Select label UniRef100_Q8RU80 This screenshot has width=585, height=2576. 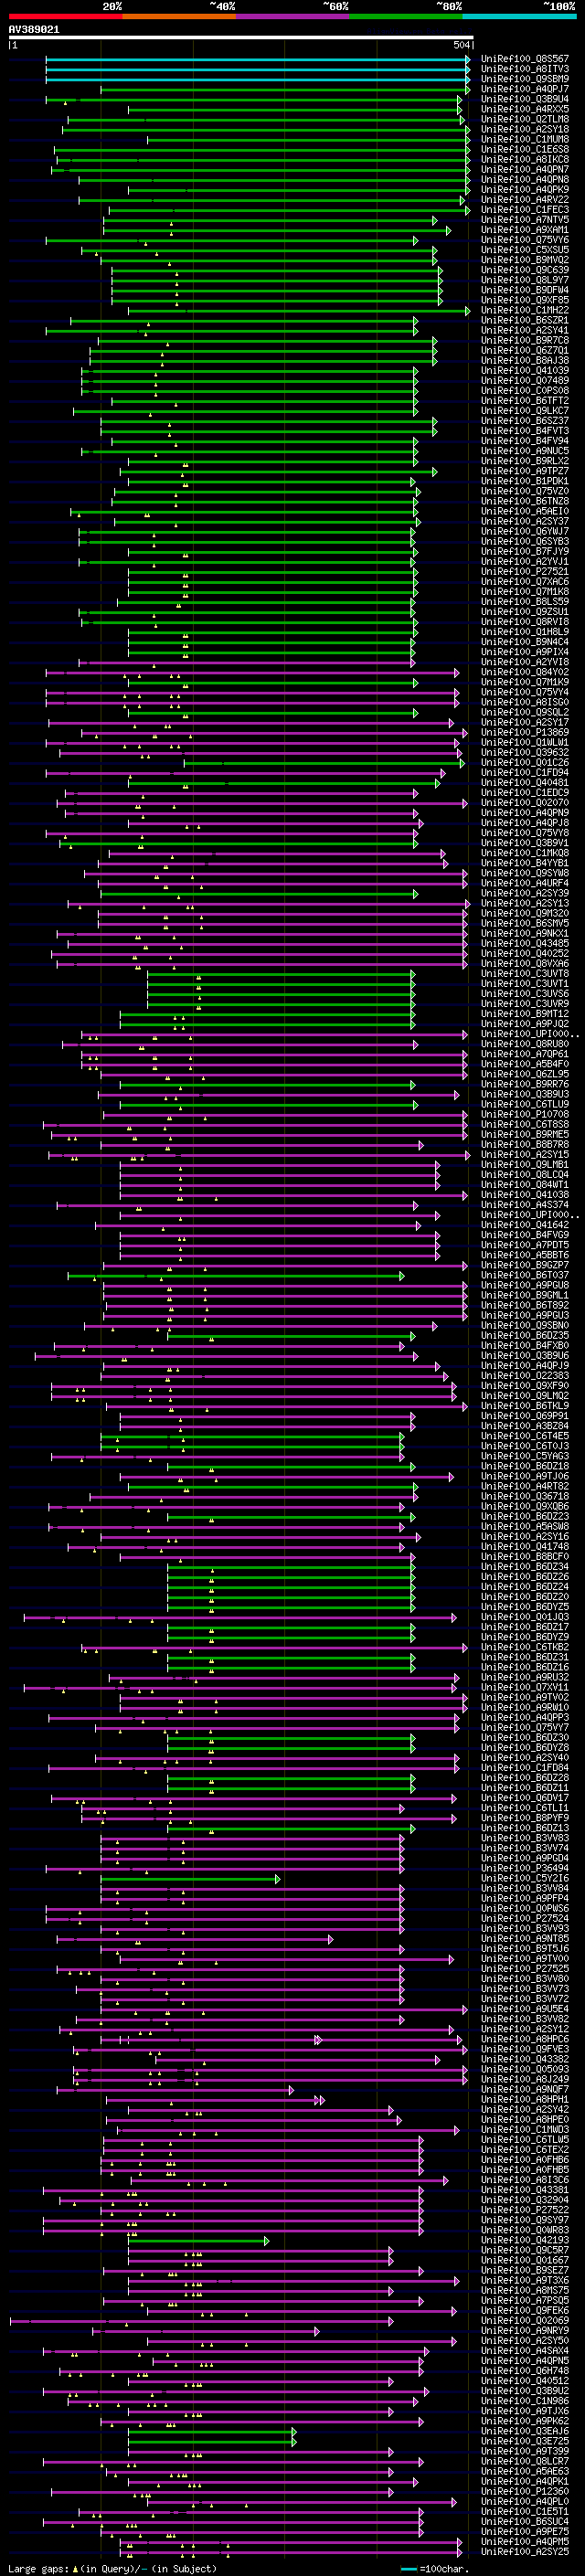(525, 1044)
